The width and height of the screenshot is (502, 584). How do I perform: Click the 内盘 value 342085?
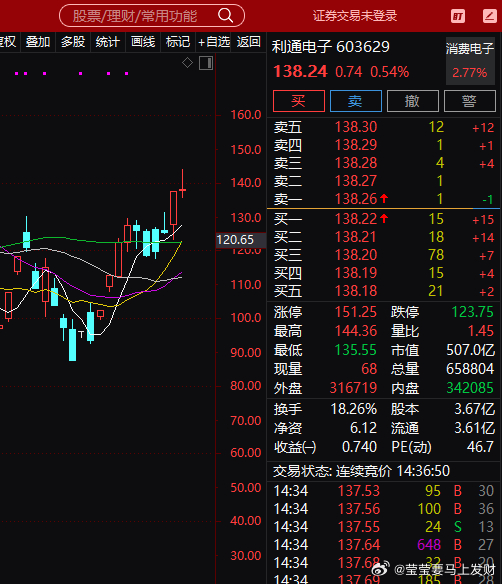point(470,388)
